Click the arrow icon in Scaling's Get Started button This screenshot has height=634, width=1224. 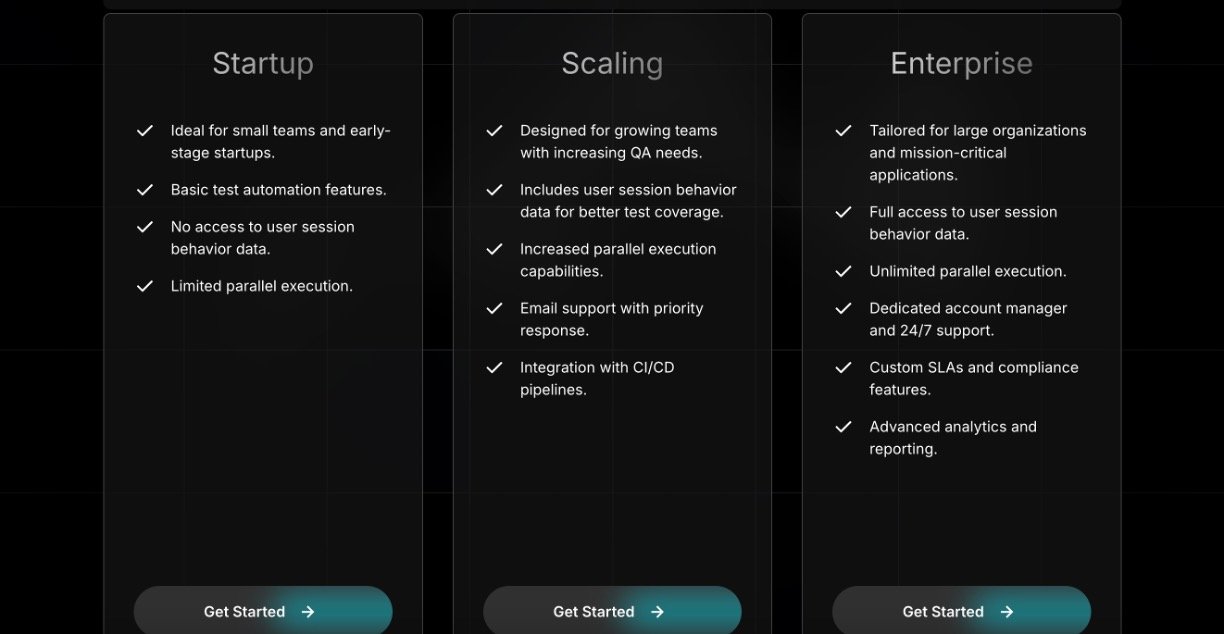click(657, 612)
